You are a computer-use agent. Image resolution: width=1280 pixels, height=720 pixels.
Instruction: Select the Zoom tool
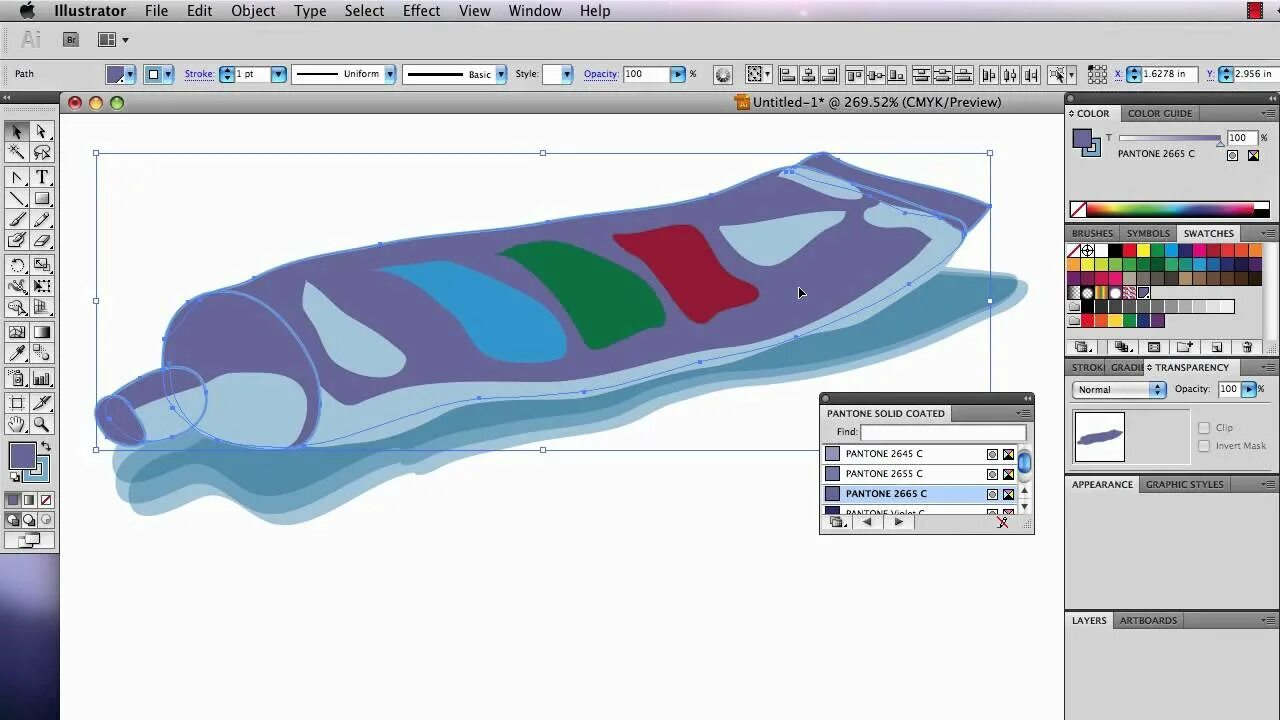tap(42, 425)
